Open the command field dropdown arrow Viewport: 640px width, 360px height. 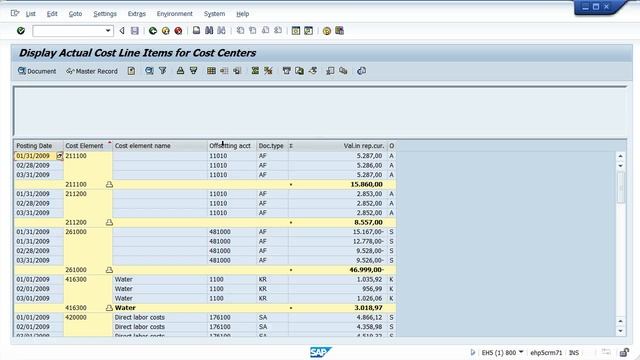108,31
